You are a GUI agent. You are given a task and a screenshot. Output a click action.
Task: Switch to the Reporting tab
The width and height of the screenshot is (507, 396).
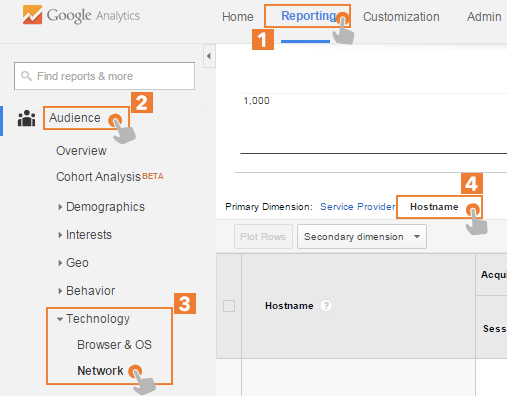tap(309, 16)
